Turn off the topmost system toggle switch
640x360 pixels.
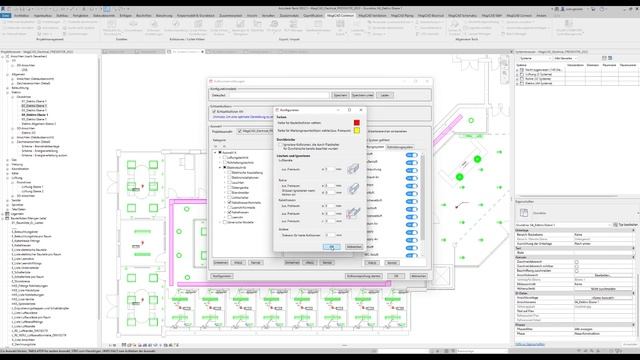(x=411, y=155)
